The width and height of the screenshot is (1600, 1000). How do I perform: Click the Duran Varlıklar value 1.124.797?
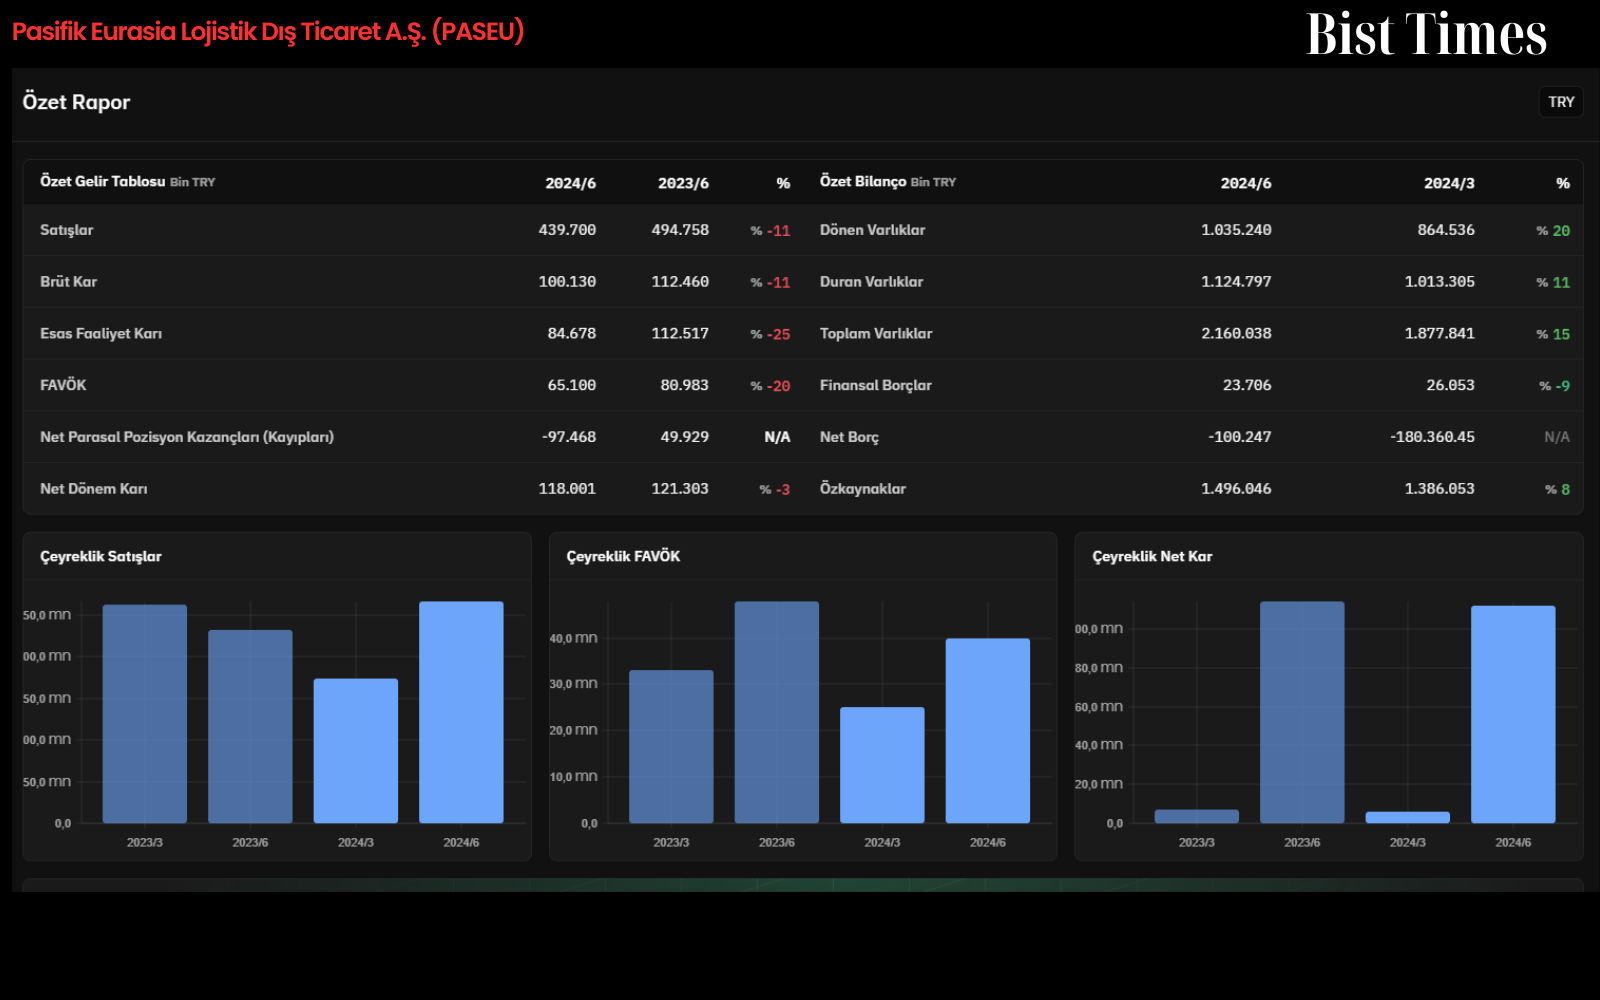coord(1236,282)
